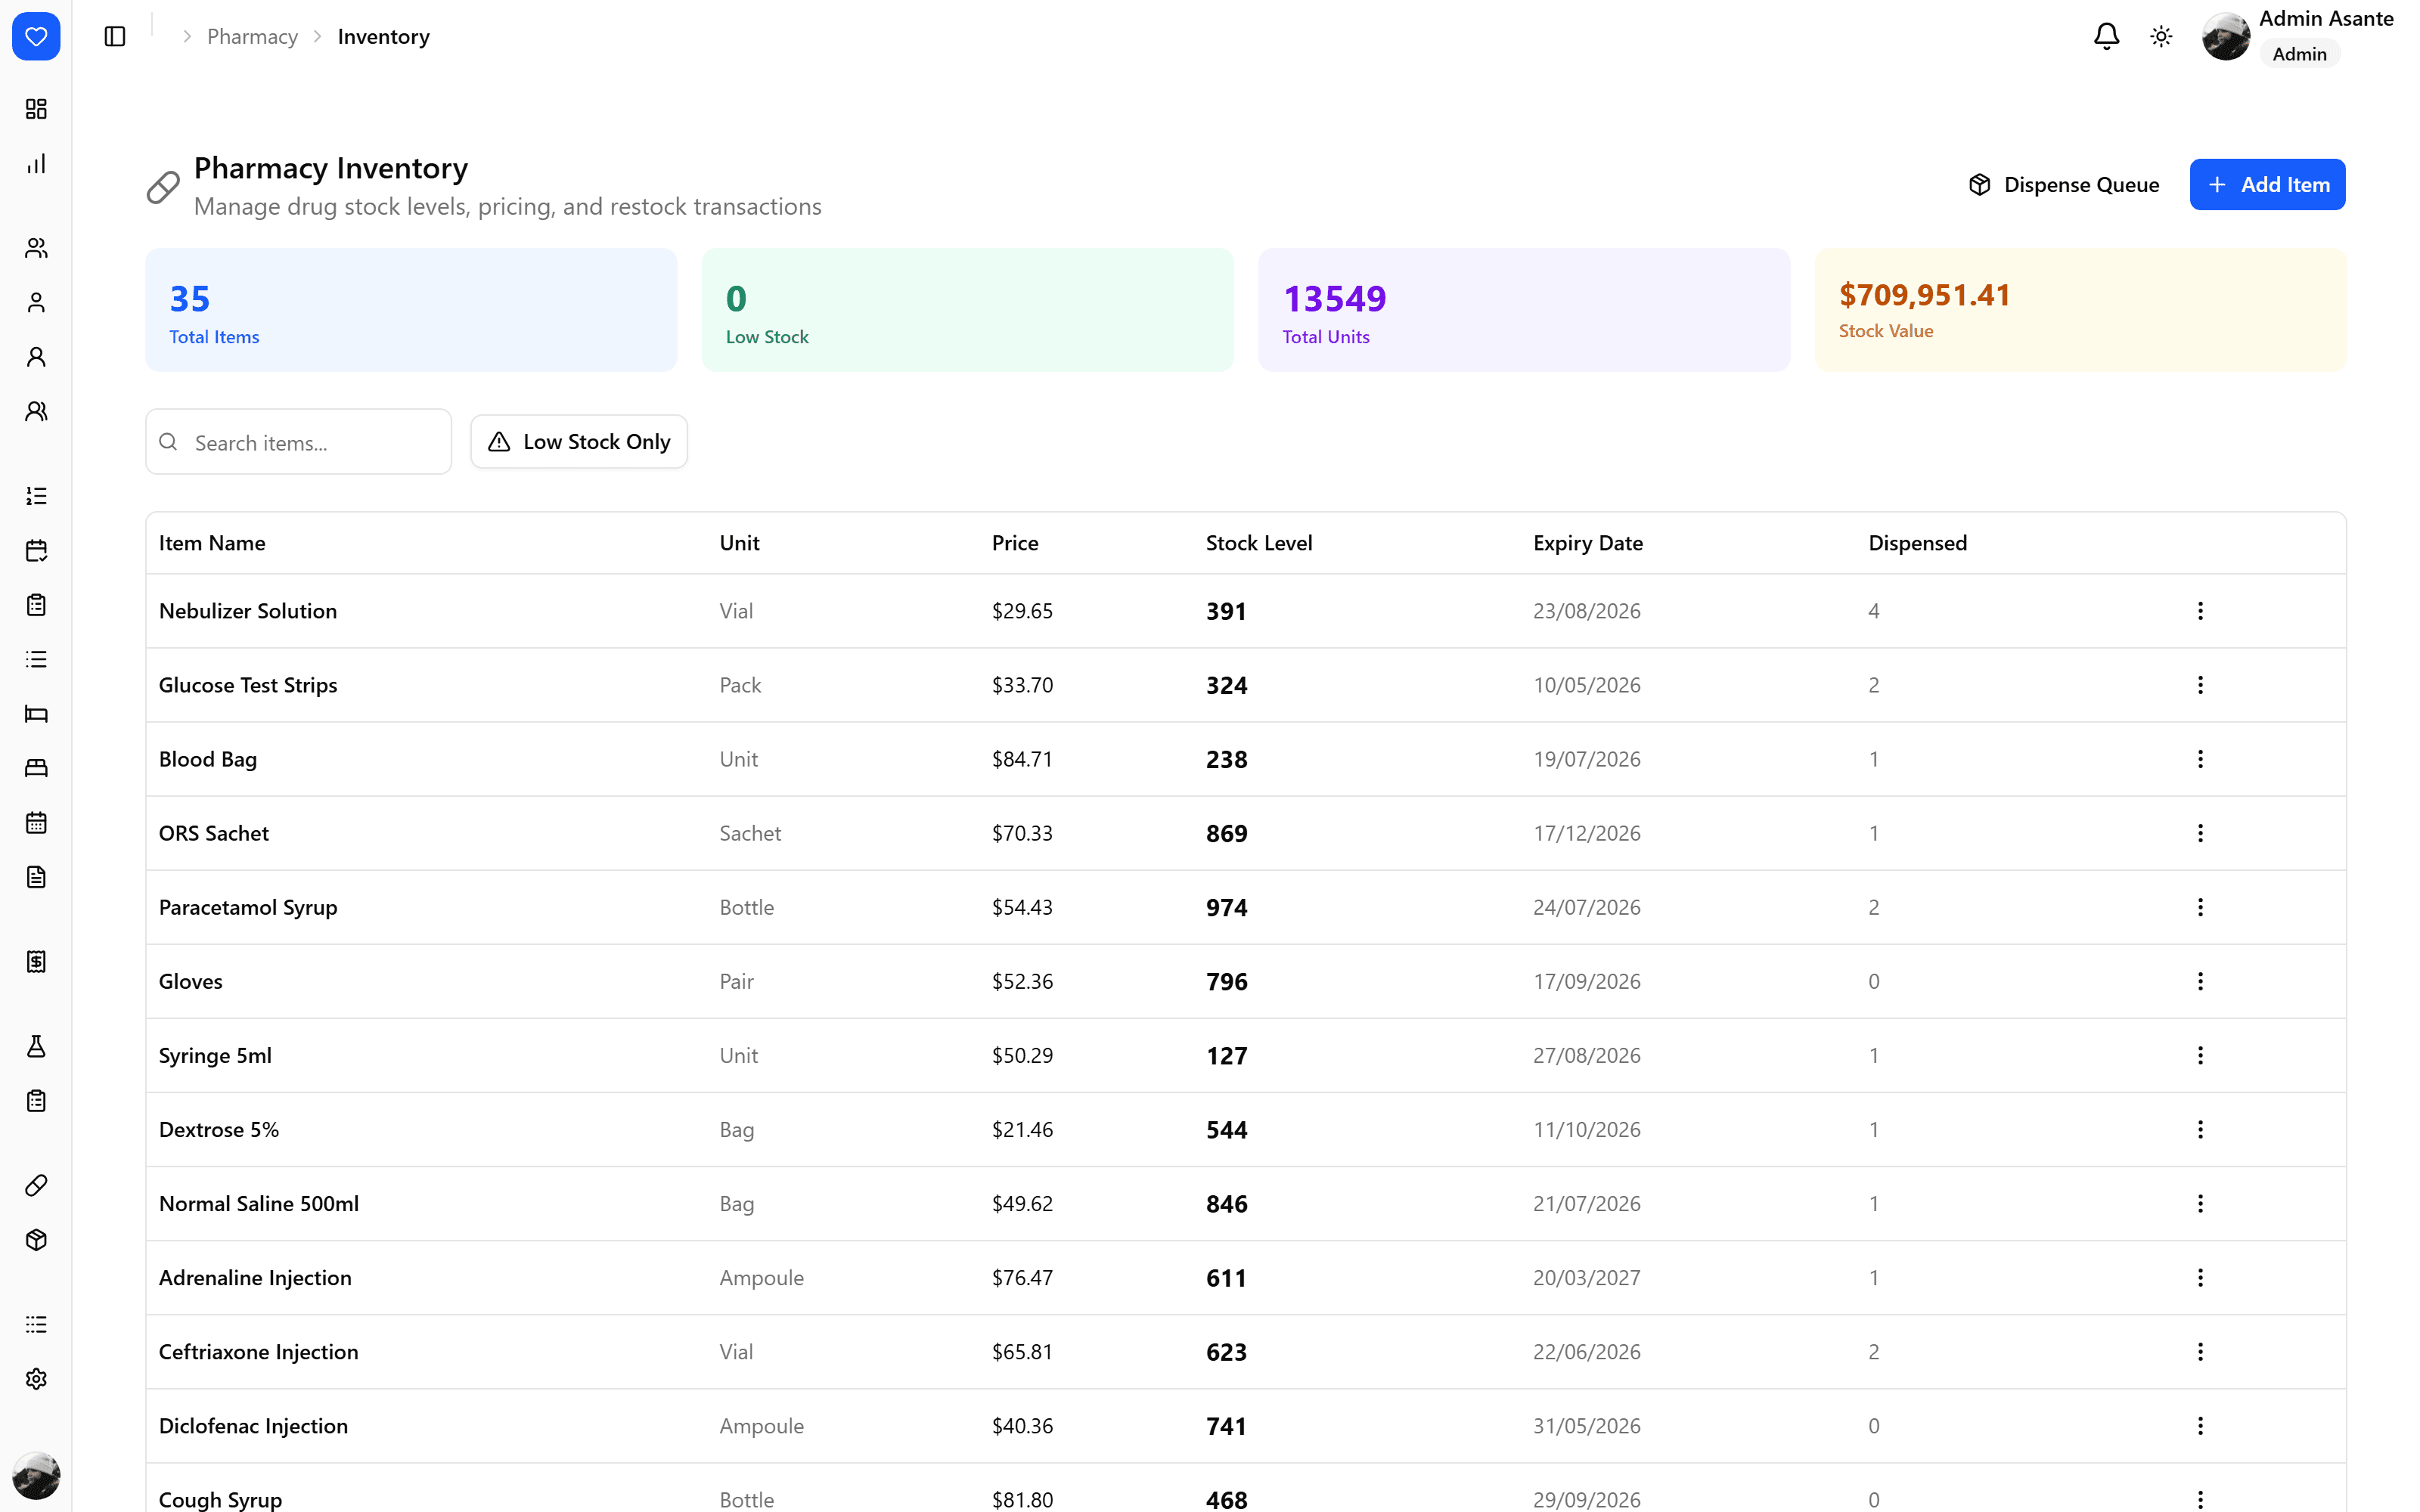Viewport: 2420px width, 1512px height.
Task: Open row actions menu for Nebulizer Solution
Action: point(2200,611)
